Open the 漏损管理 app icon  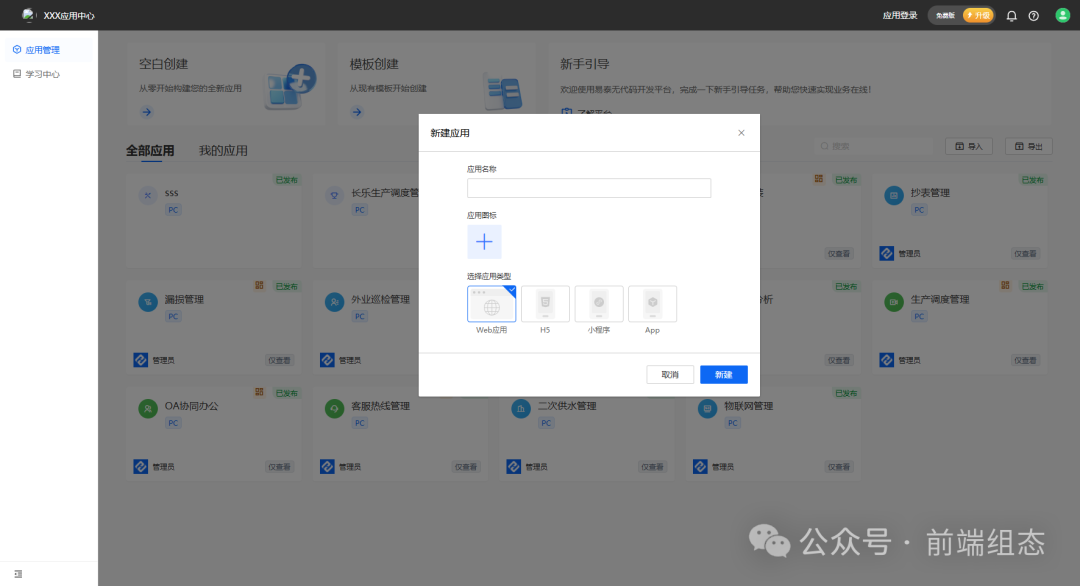pyautogui.click(x=147, y=302)
